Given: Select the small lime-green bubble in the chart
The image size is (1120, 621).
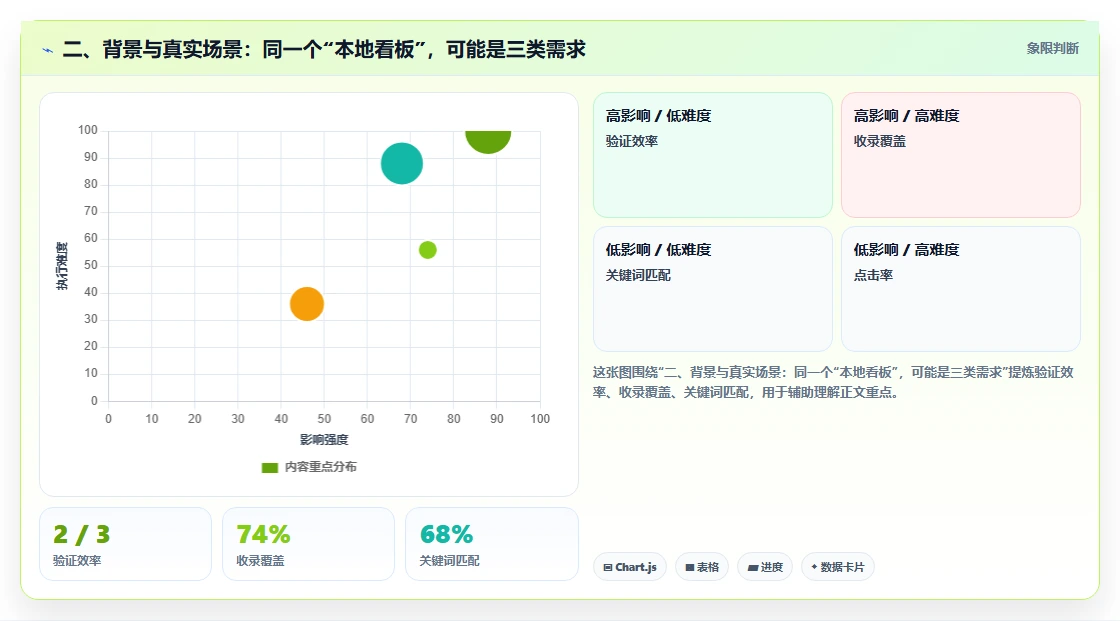Looking at the screenshot, I should tap(427, 250).
